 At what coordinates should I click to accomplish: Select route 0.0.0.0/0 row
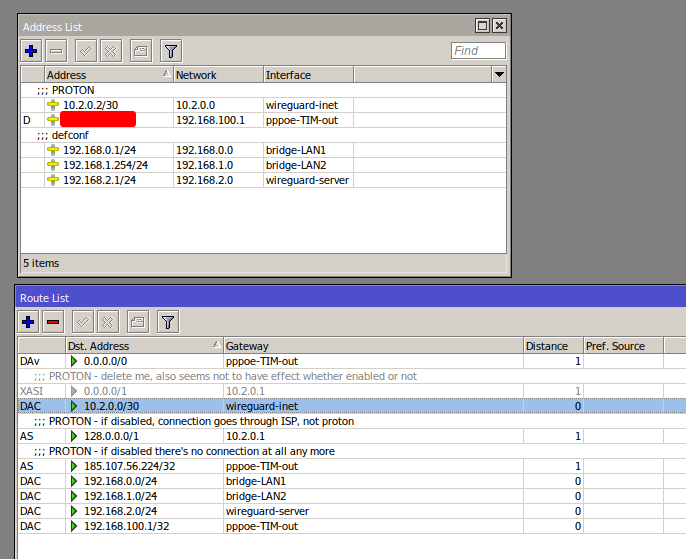click(x=352, y=361)
